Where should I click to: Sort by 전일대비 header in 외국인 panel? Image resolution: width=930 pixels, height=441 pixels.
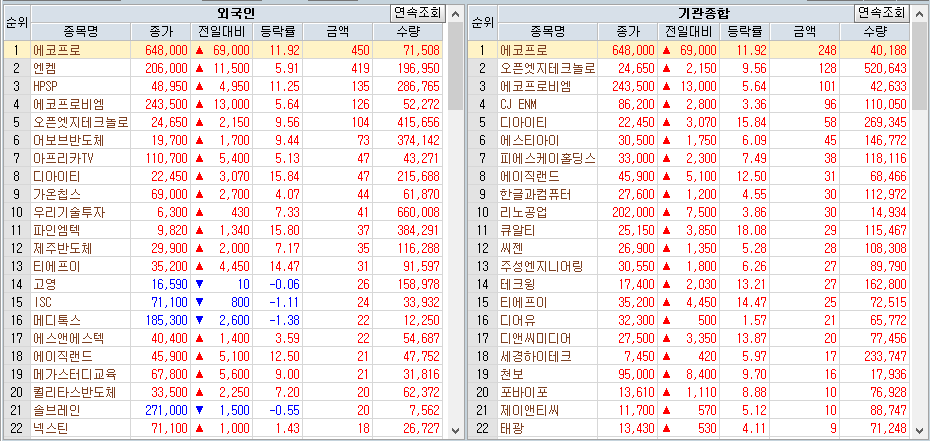pos(221,31)
